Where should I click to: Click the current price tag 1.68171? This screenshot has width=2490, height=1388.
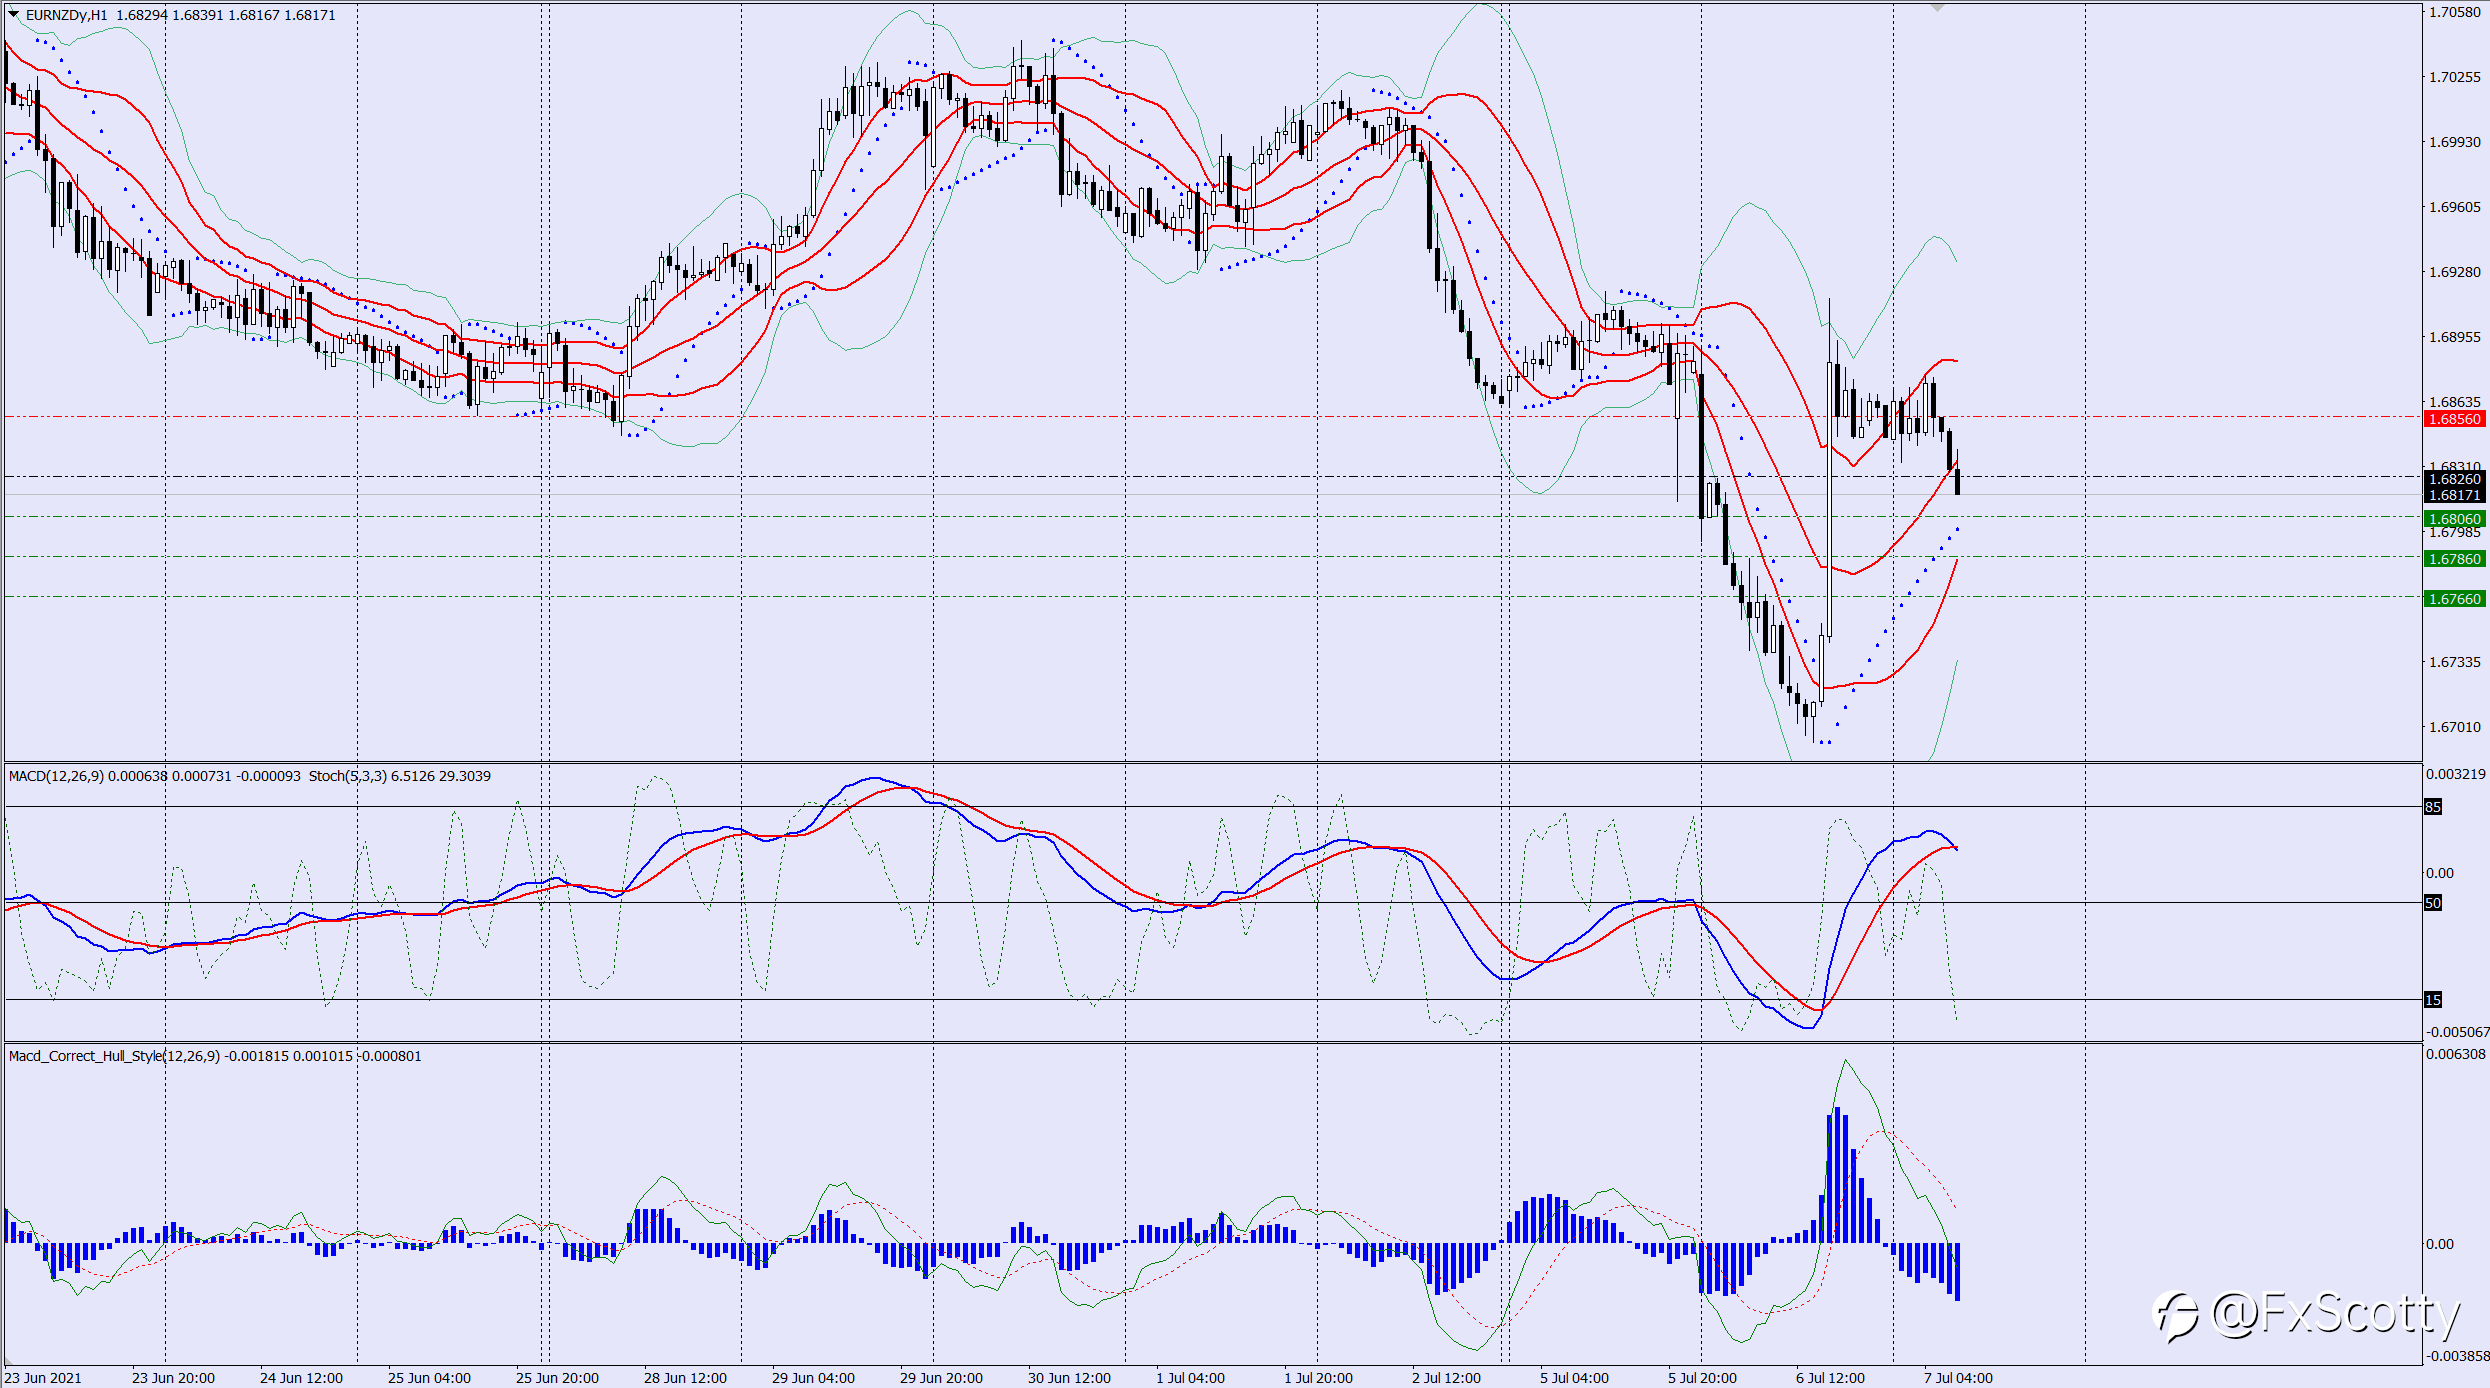pyautogui.click(x=2455, y=495)
